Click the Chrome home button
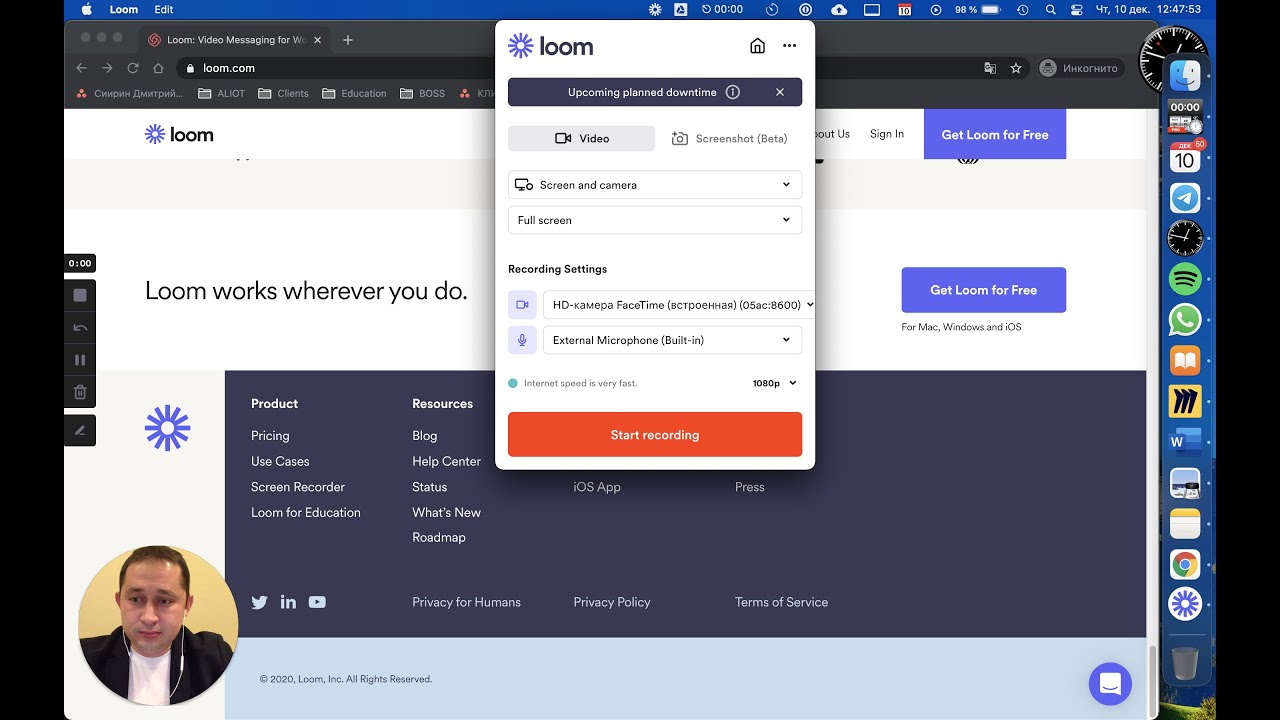Screen dimensions: 1280x720 click(158, 68)
